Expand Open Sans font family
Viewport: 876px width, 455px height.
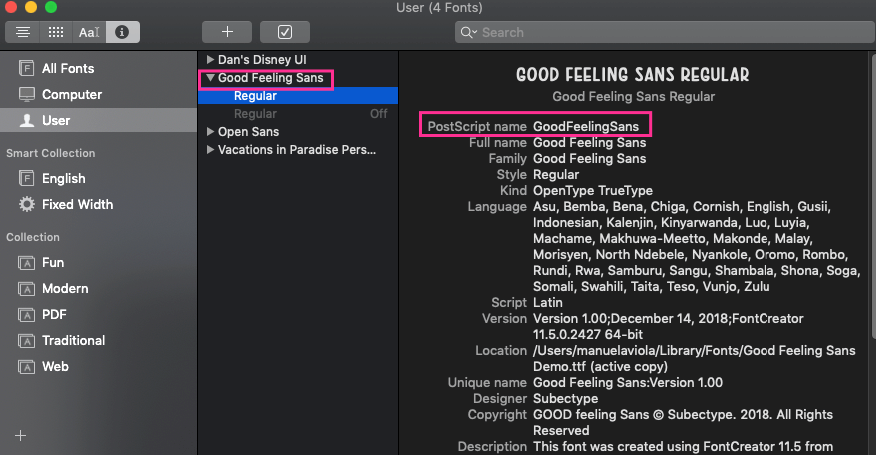pos(210,131)
